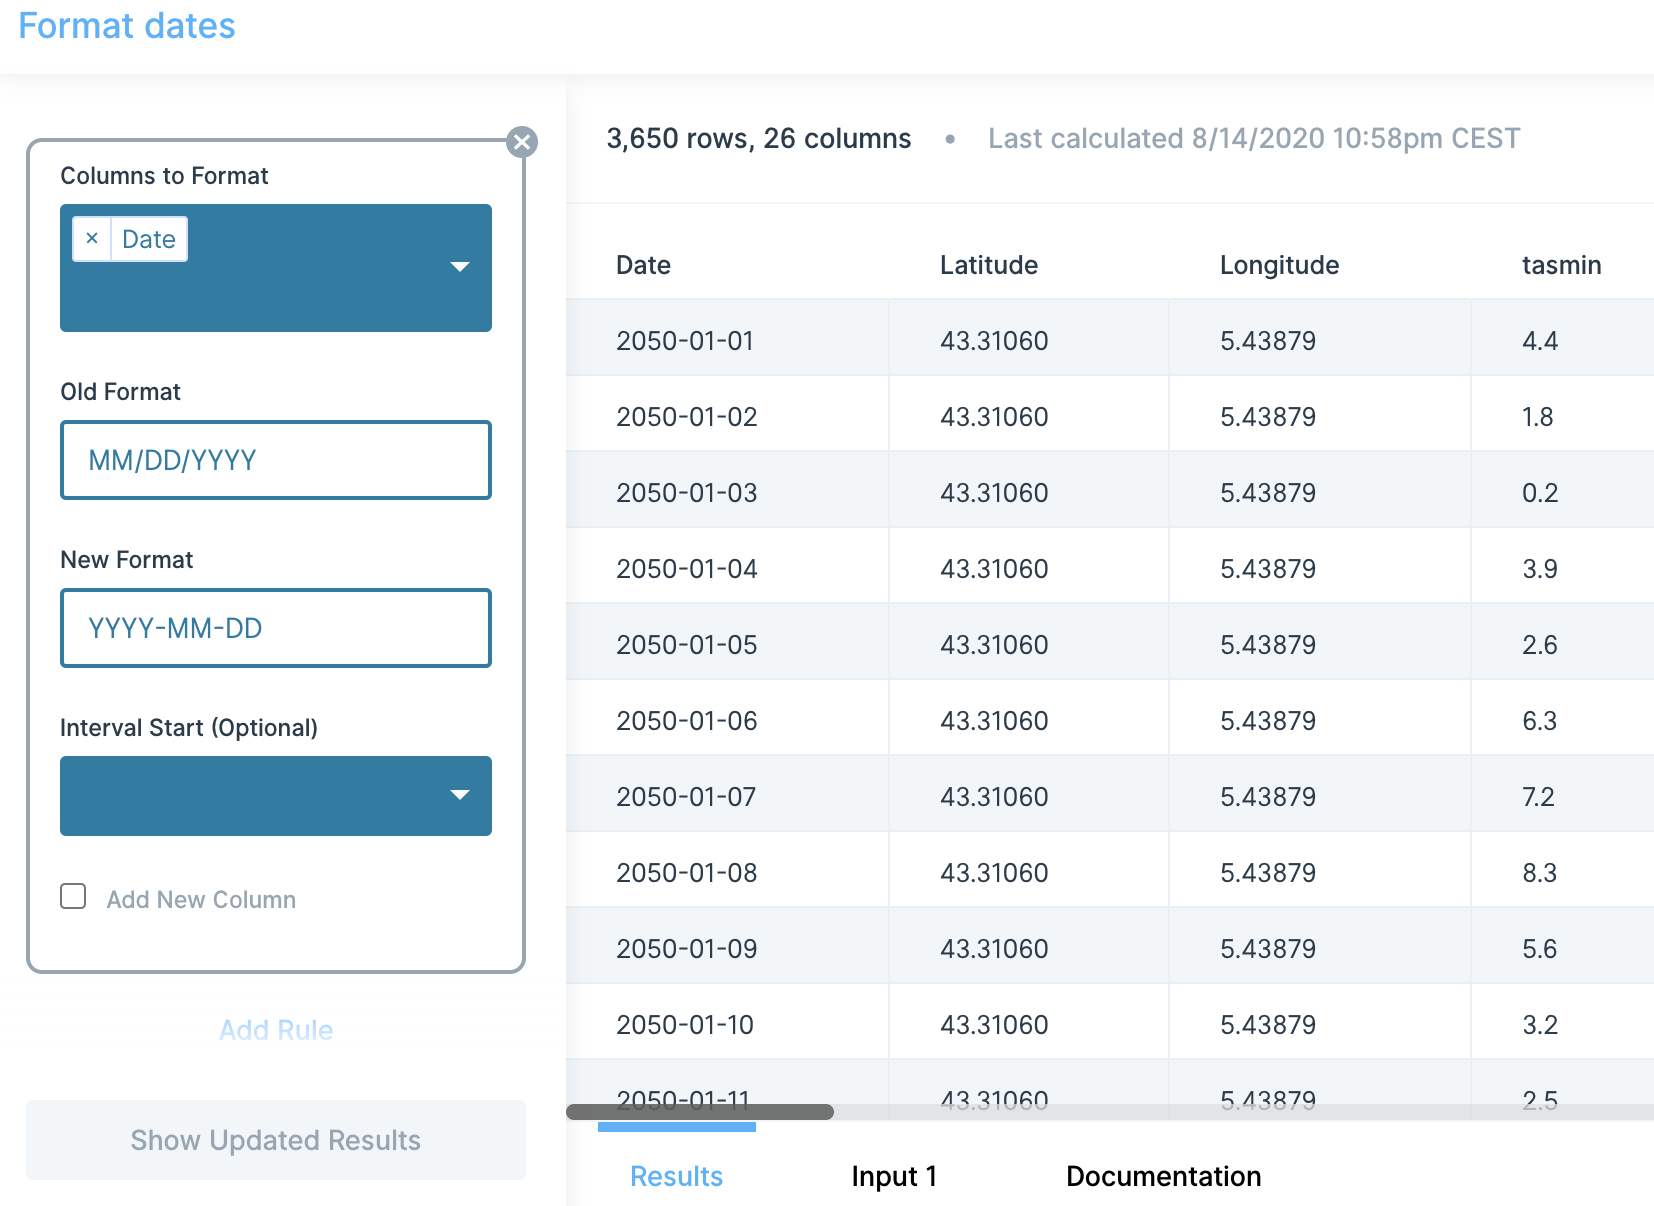
Task: Click tasmin value 3.9
Action: pos(1540,569)
